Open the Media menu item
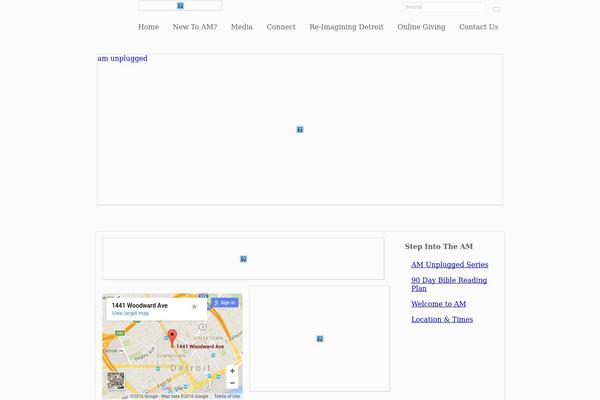Viewport: 600px width, 400px height. [x=241, y=27]
